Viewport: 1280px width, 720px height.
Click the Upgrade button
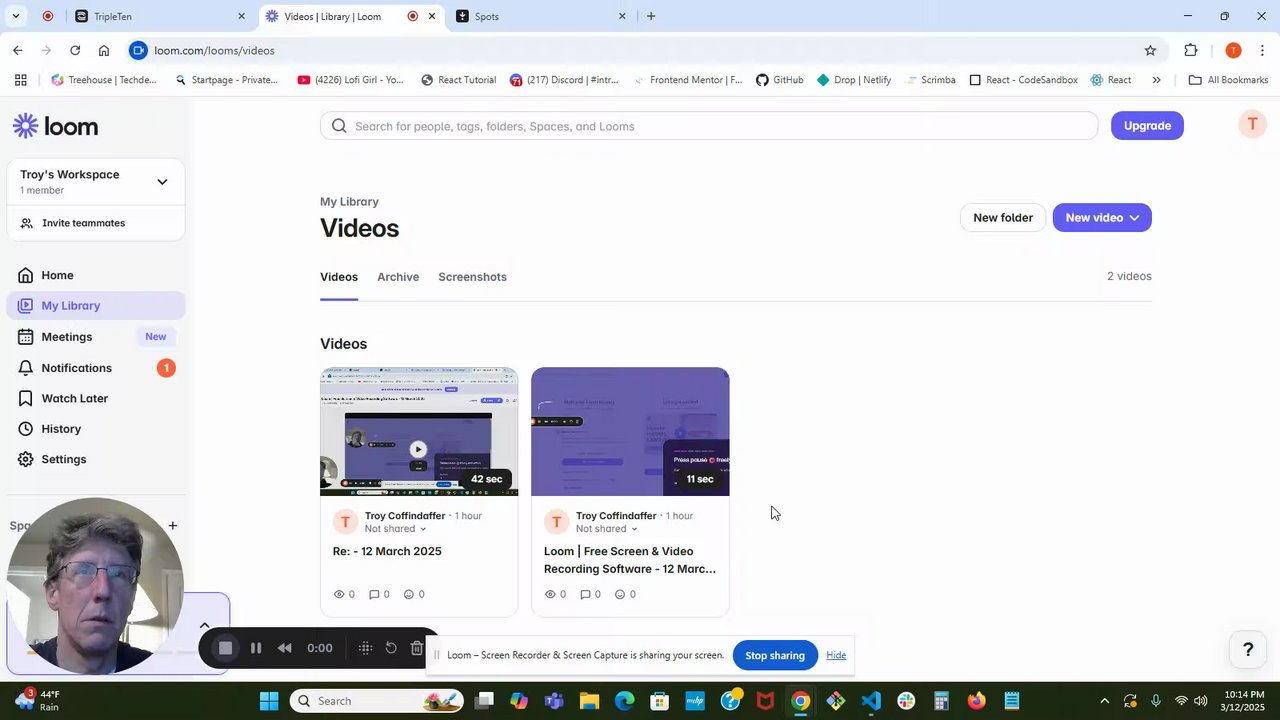click(x=1147, y=126)
